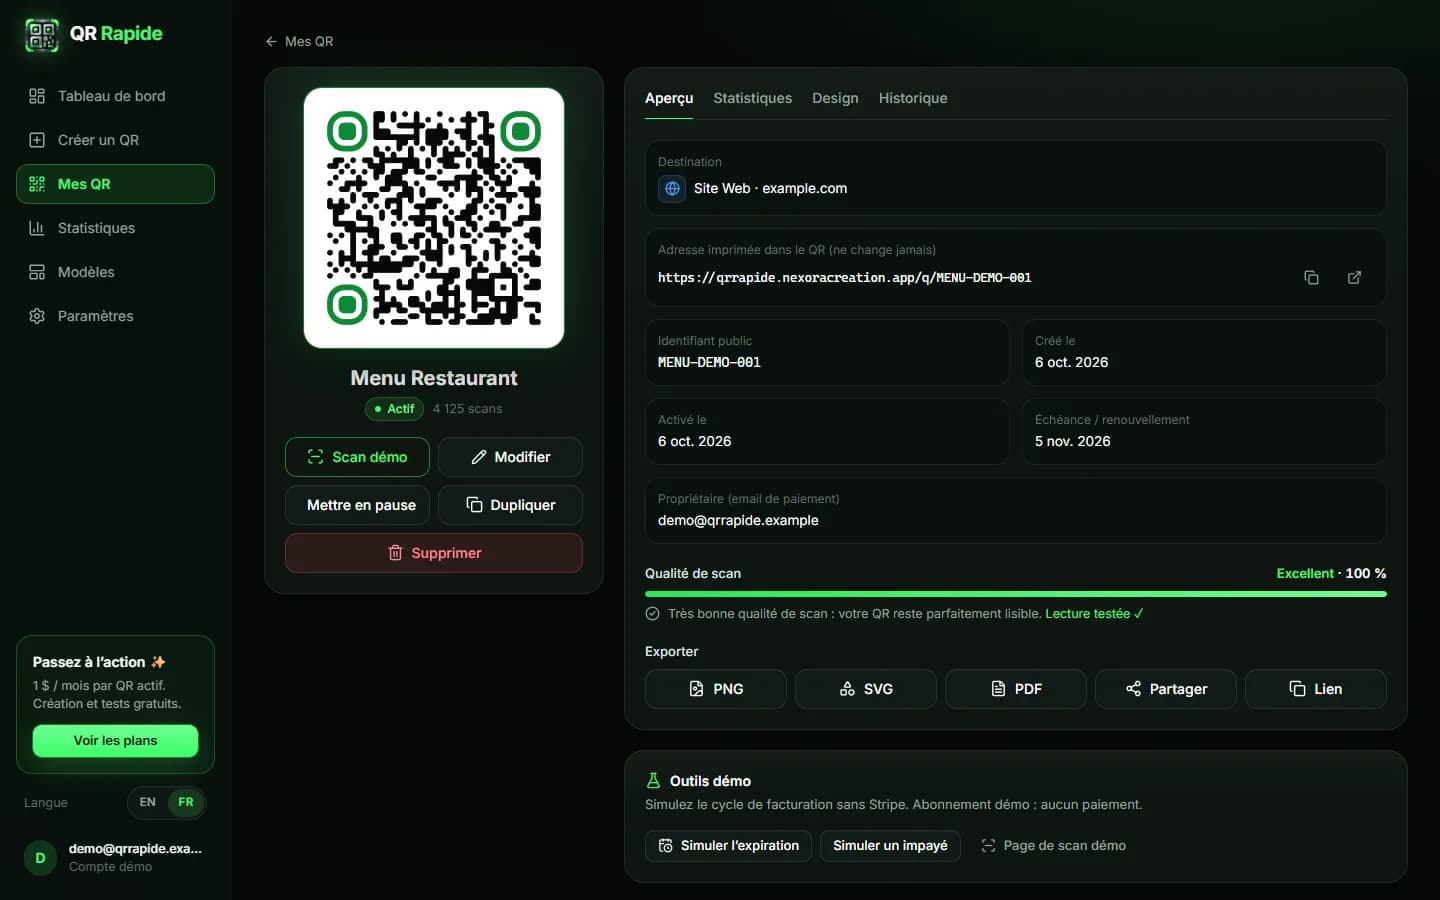1440x900 pixels.
Task: Export the QR as SVG
Action: 866,689
